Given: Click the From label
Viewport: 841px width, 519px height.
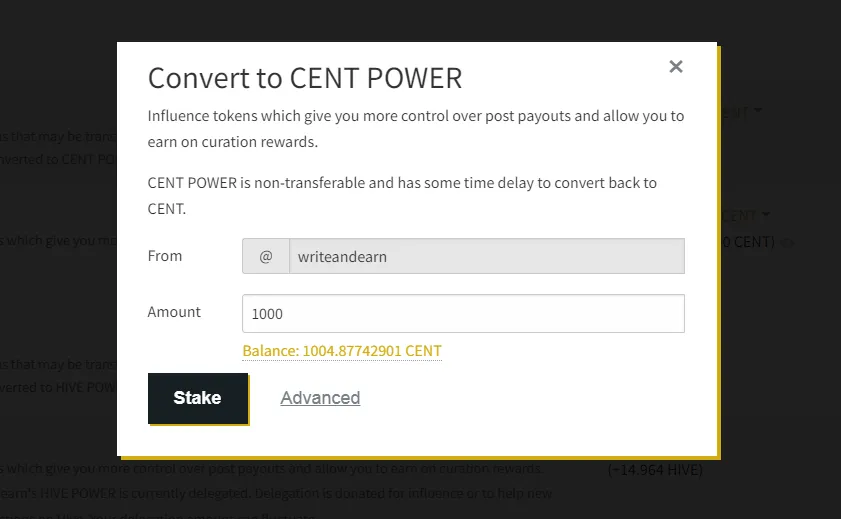Looking at the screenshot, I should click(165, 256).
